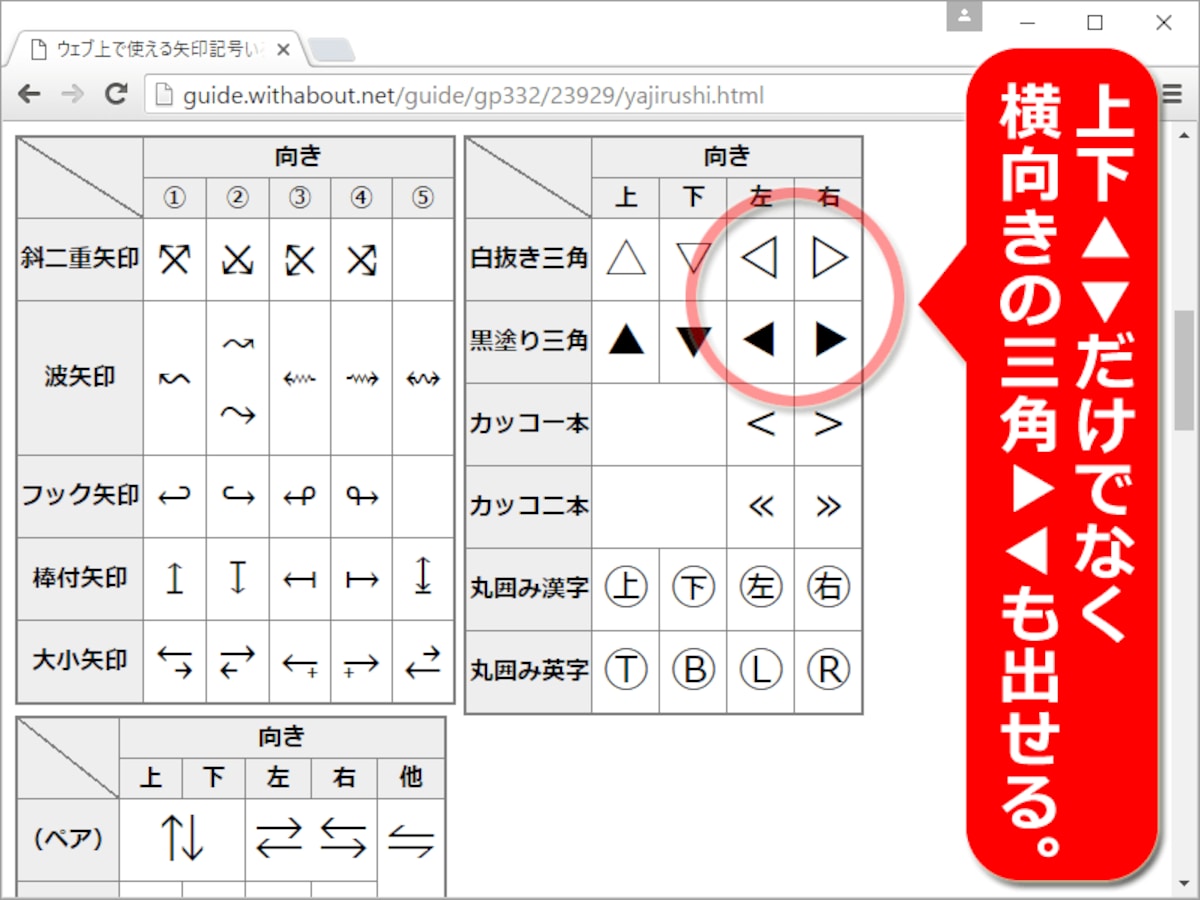The width and height of the screenshot is (1200, 900).
Task: Select the フック矢印 symbol in column ②
Action: (238, 495)
